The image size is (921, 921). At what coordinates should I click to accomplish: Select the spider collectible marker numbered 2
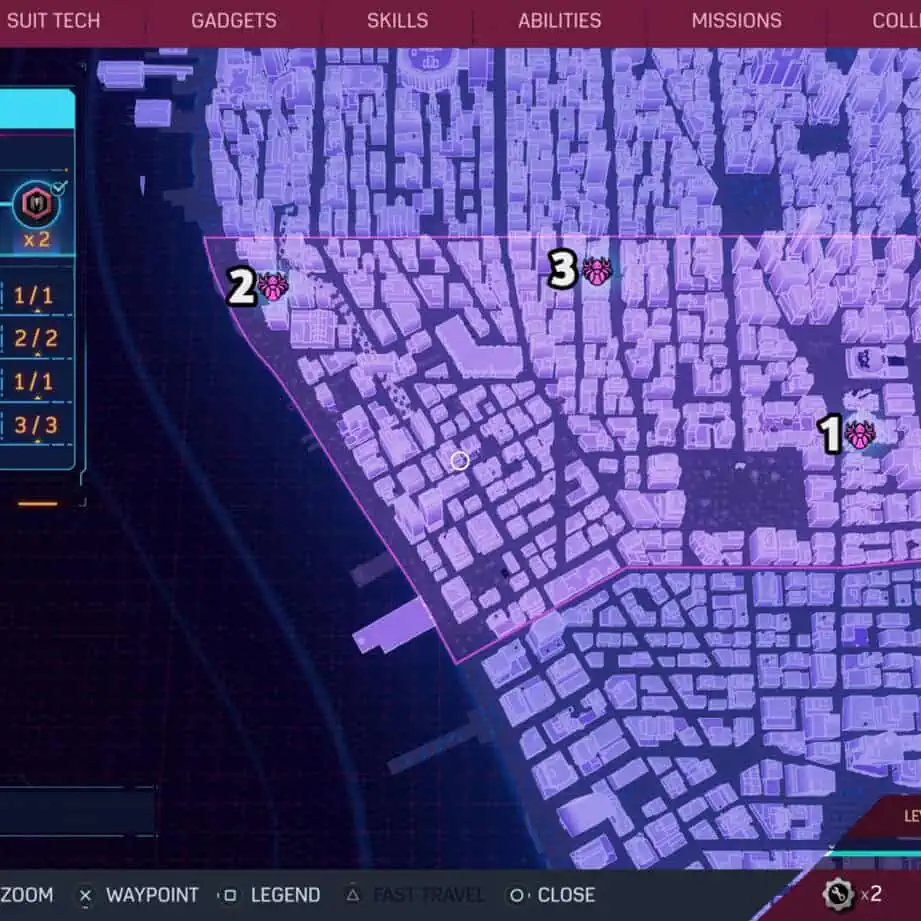point(272,288)
